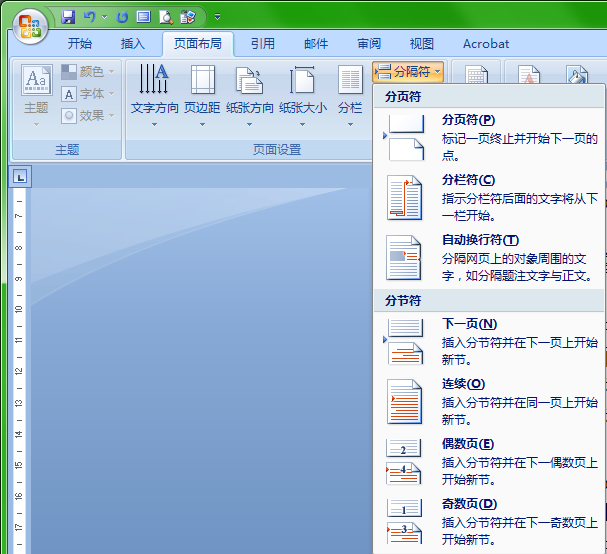This screenshot has height=554, width=607.
Task: Click the round Office button
Action: (x=30, y=27)
